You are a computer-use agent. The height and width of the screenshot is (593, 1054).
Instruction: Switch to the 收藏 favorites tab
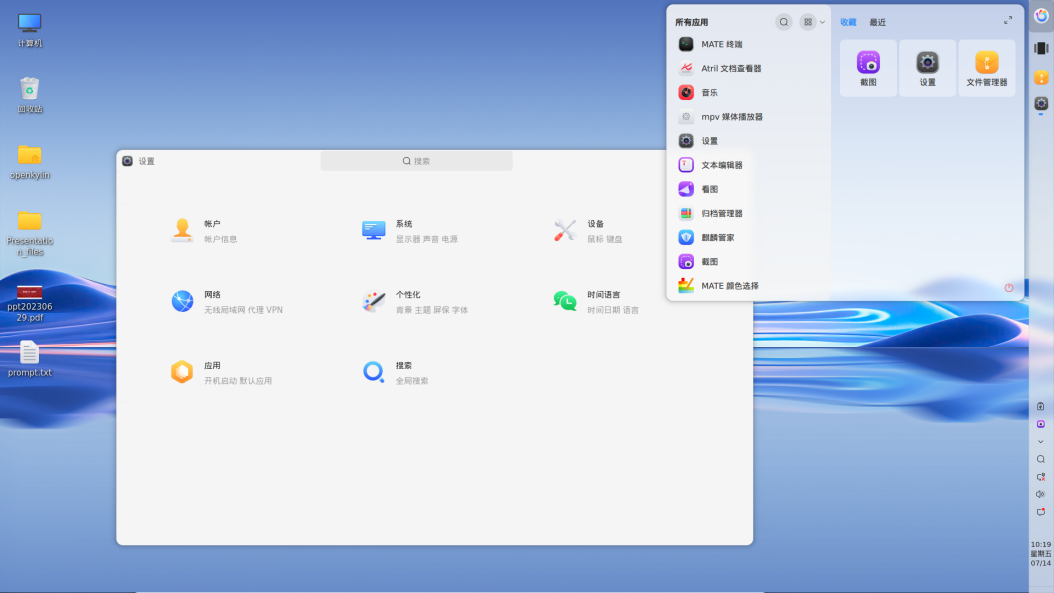[848, 22]
